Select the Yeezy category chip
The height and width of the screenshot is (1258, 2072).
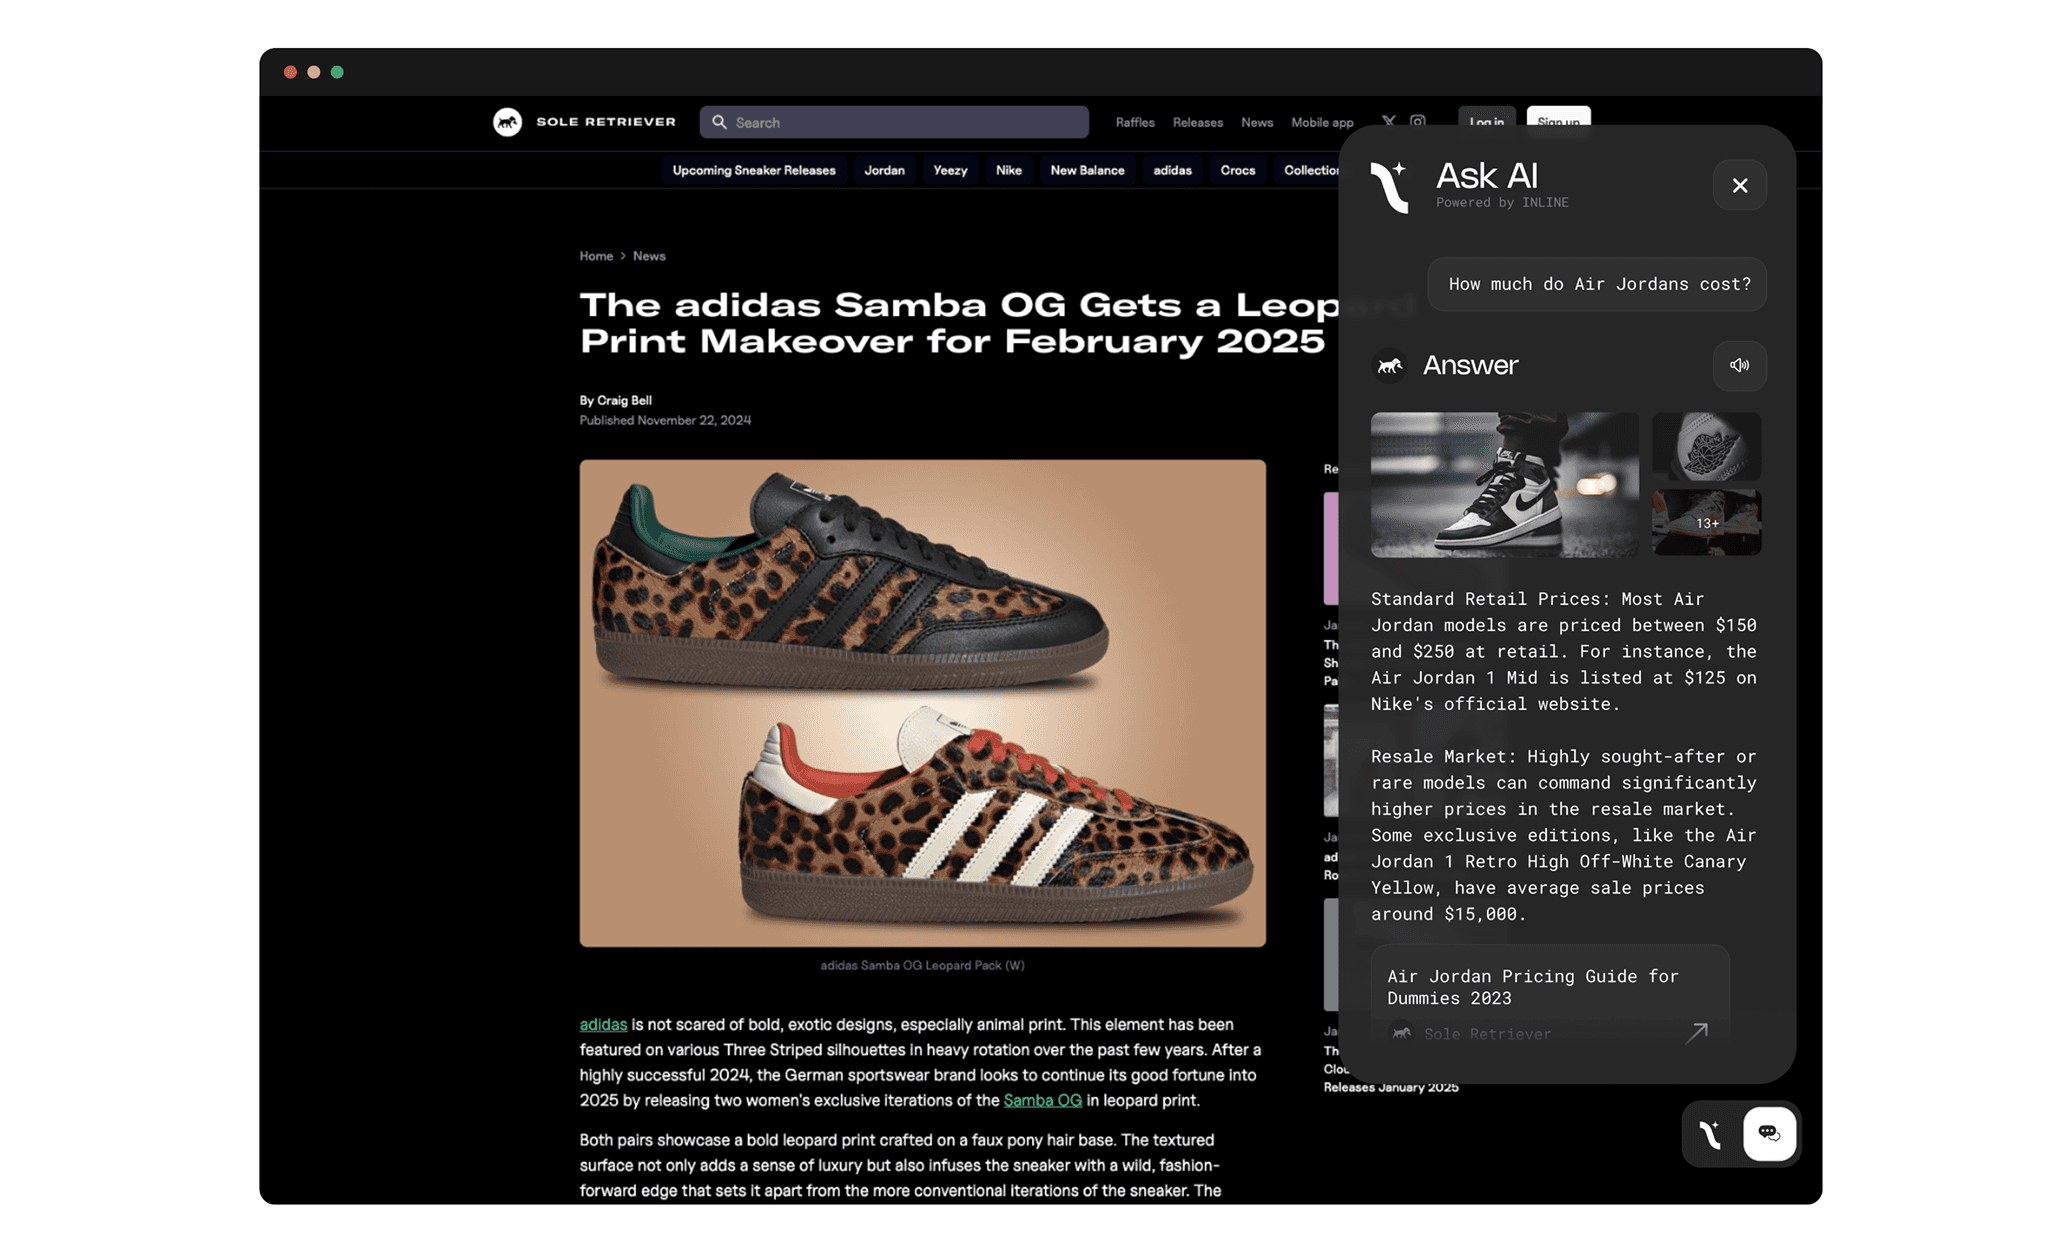click(950, 170)
